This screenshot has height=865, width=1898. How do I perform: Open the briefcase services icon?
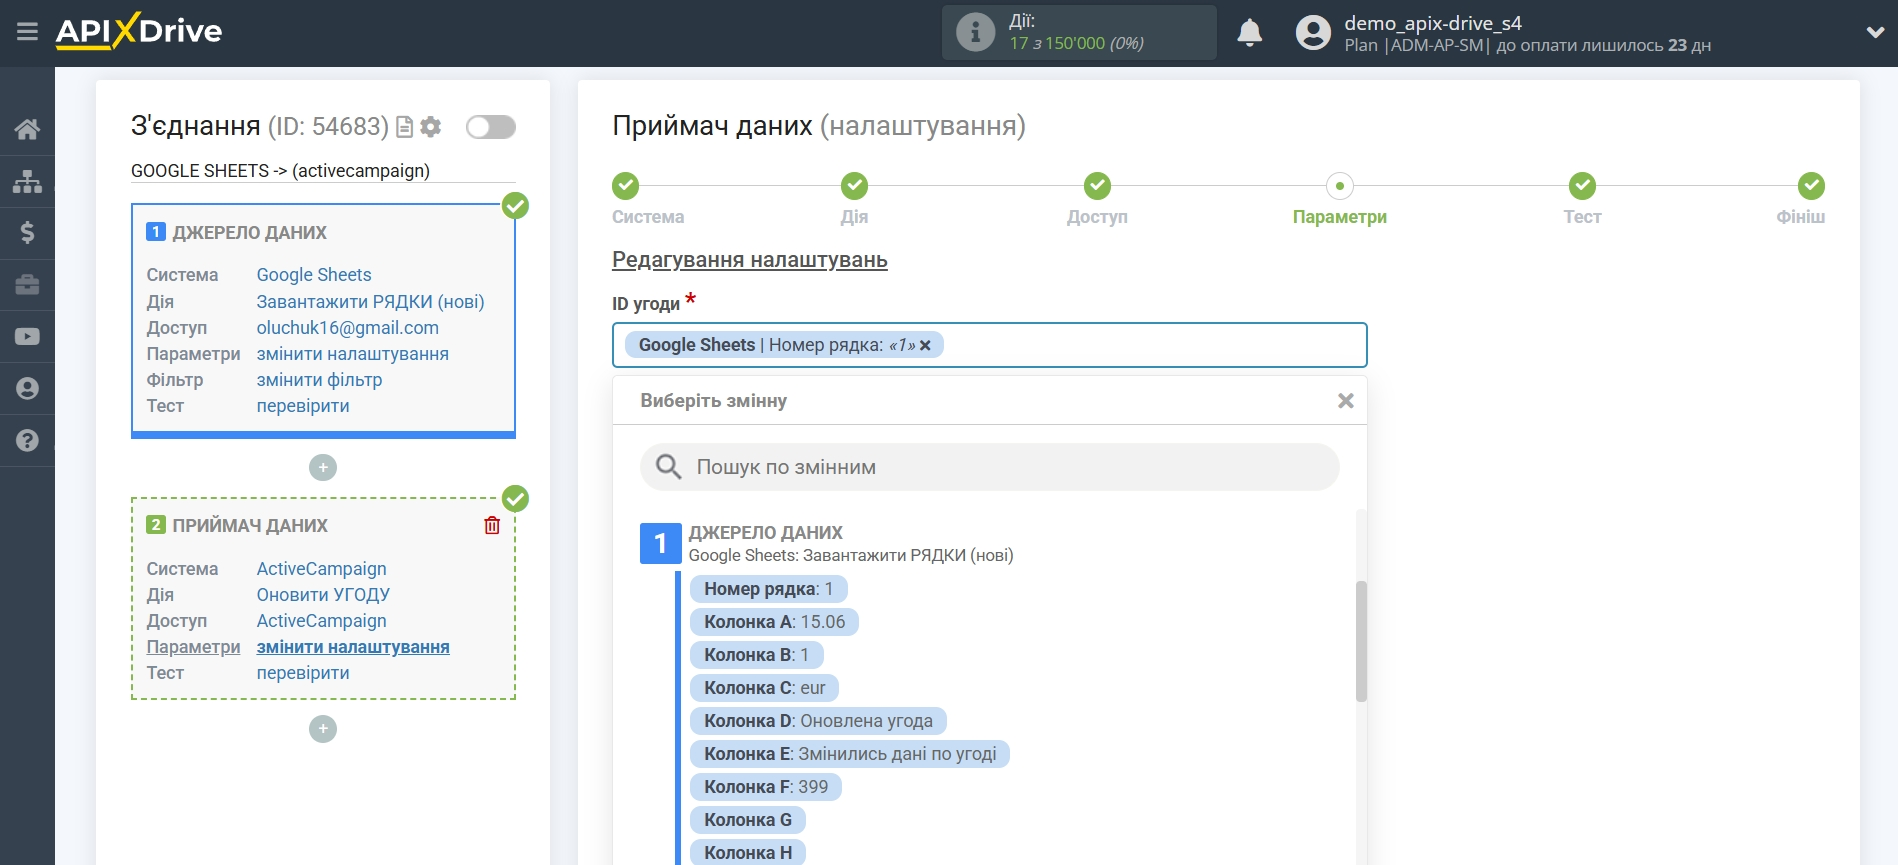click(x=27, y=285)
